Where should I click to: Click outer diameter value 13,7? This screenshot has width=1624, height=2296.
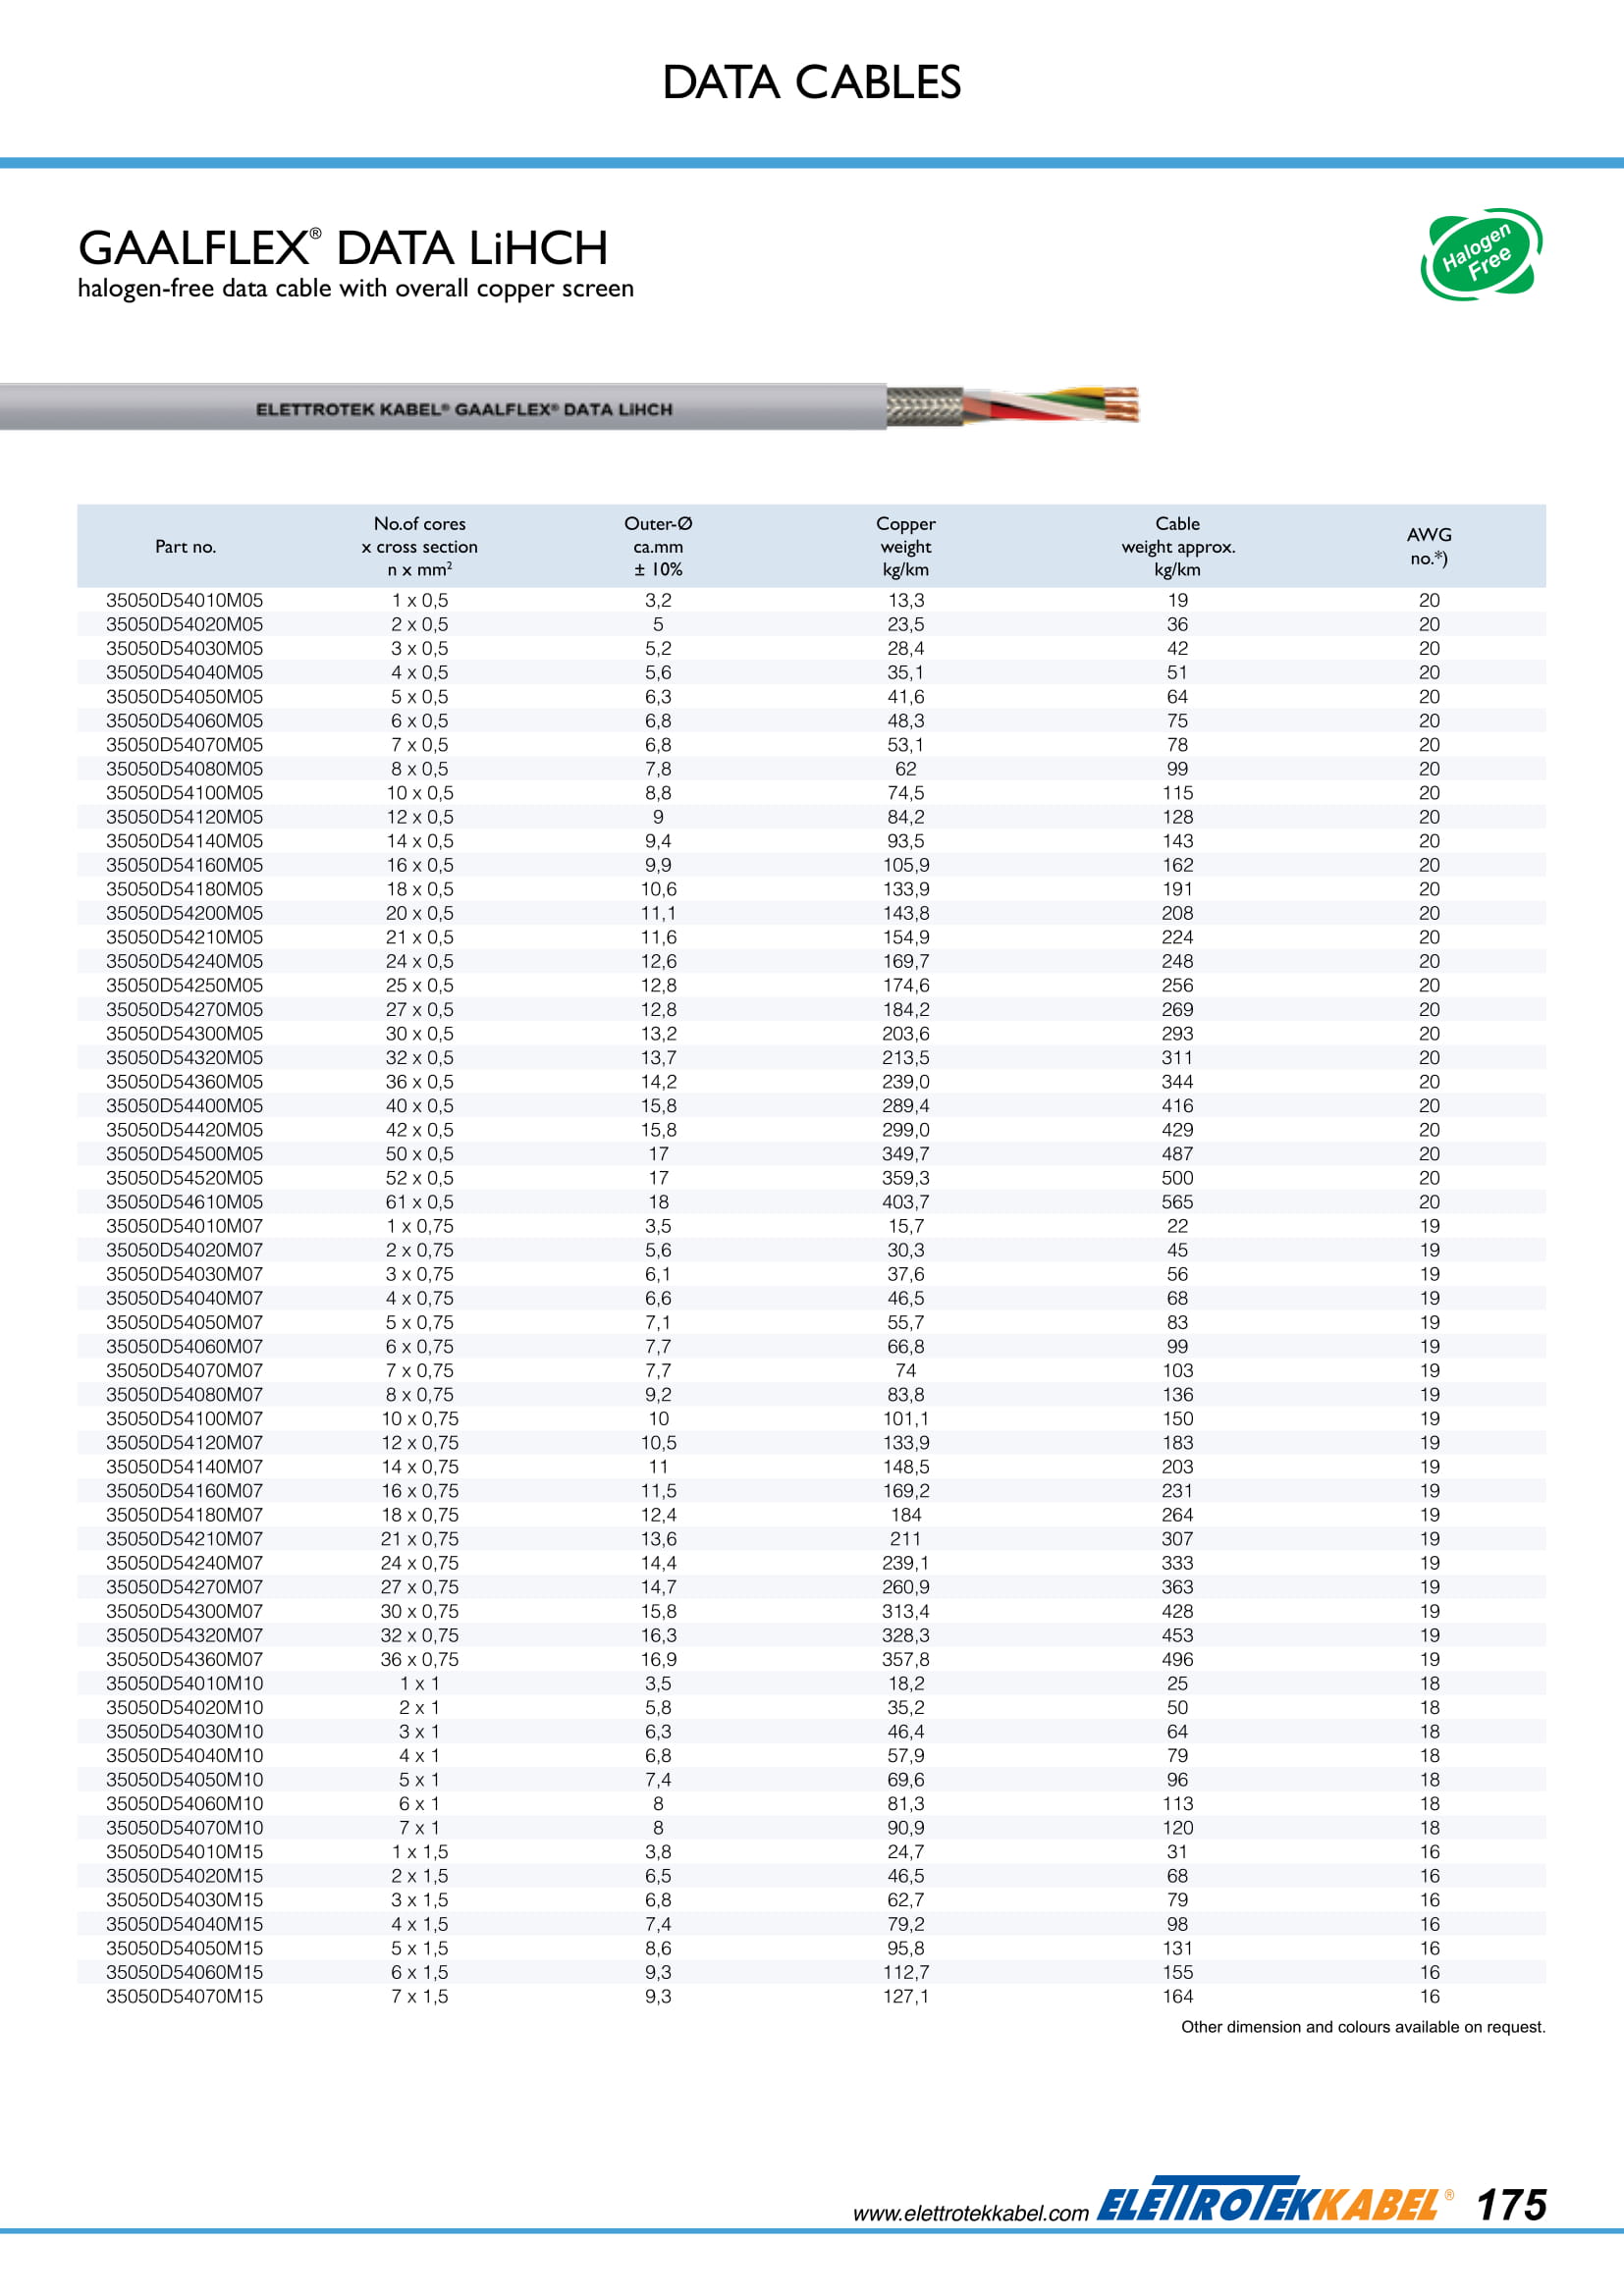(658, 1058)
